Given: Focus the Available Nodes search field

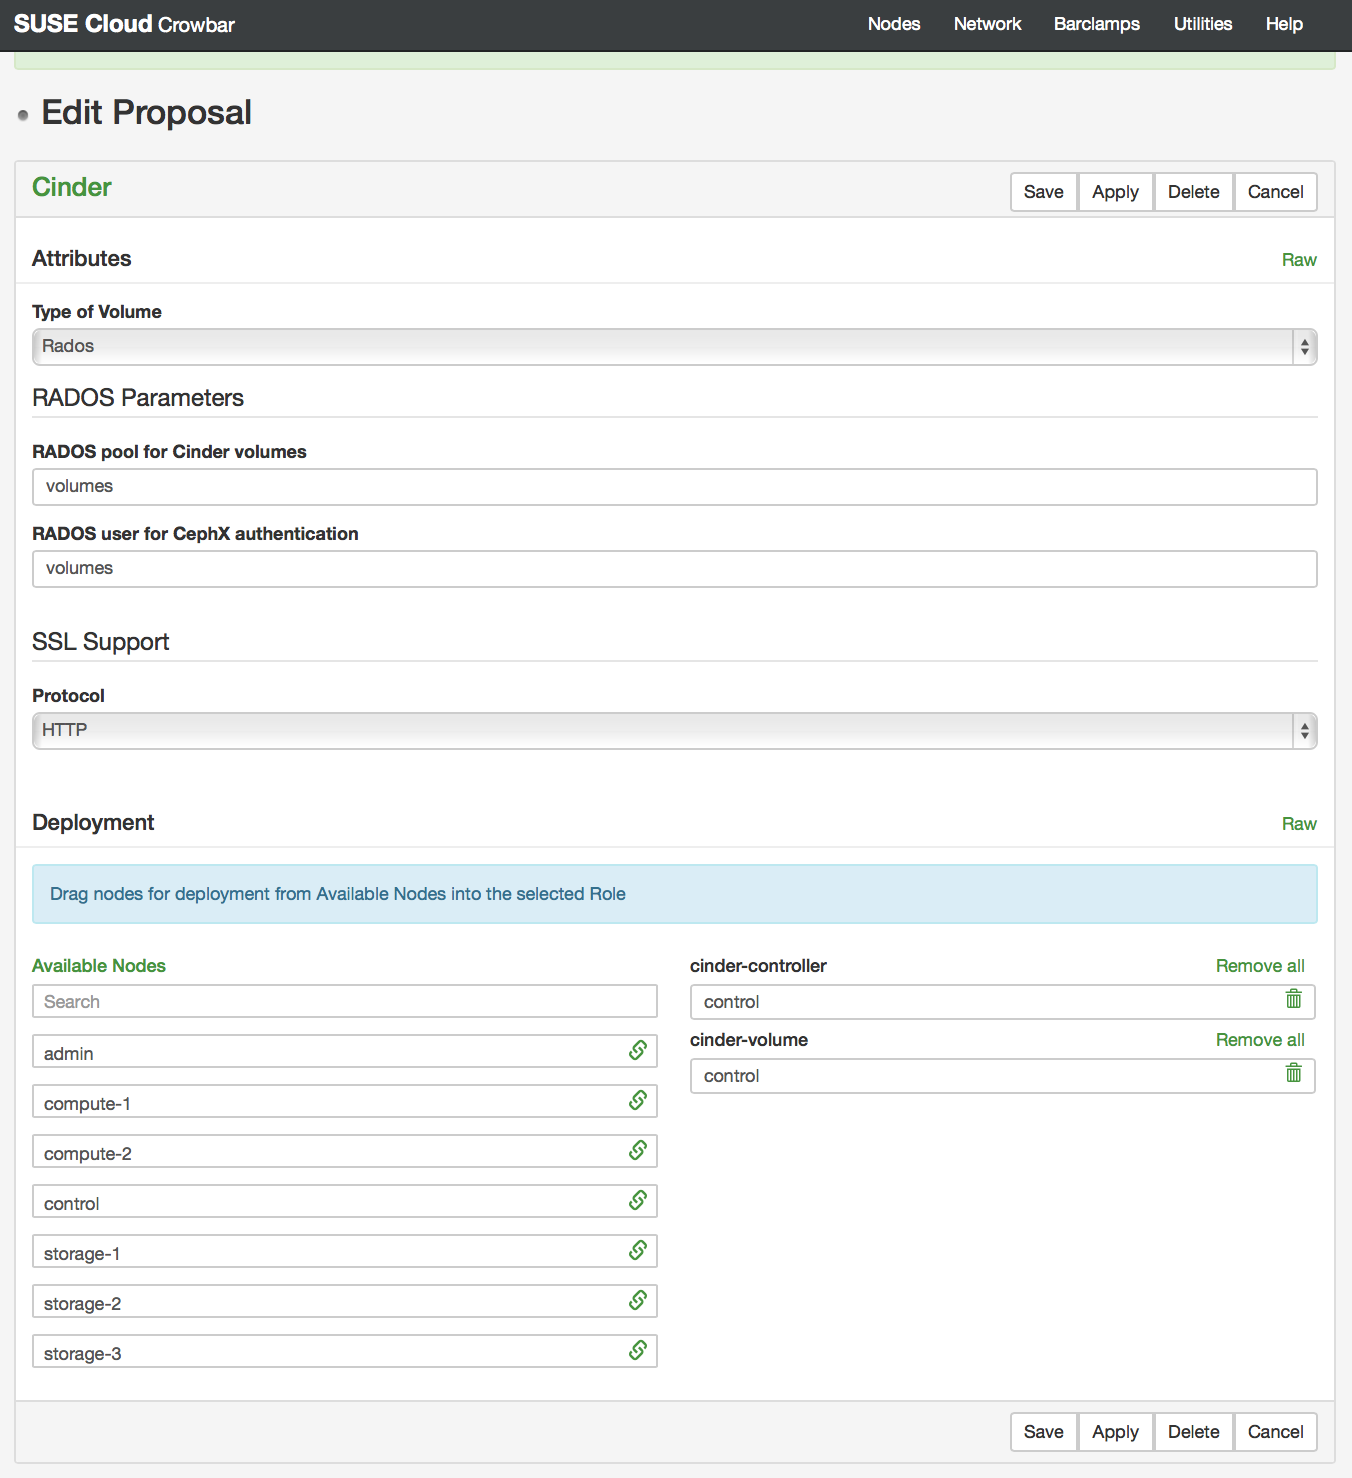Looking at the screenshot, I should coord(345,1002).
